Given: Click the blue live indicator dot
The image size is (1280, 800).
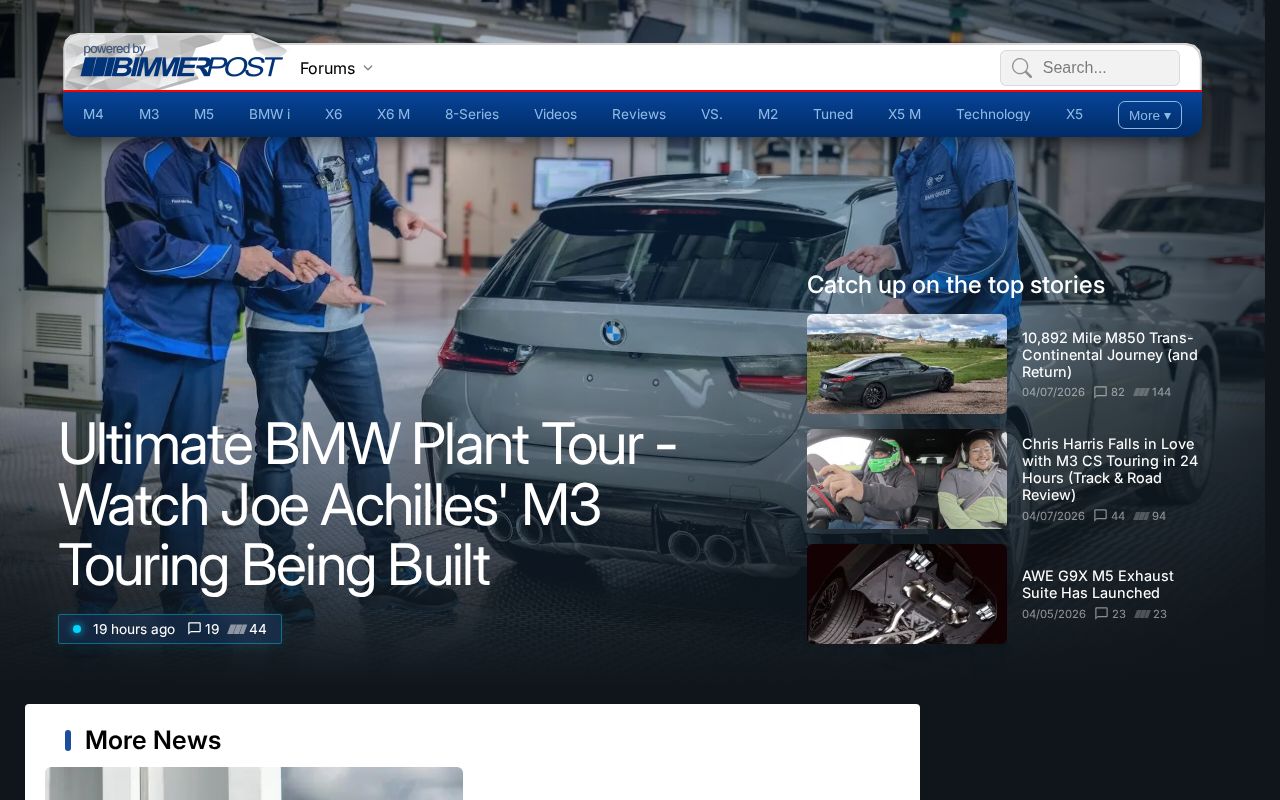Looking at the screenshot, I should (77, 629).
